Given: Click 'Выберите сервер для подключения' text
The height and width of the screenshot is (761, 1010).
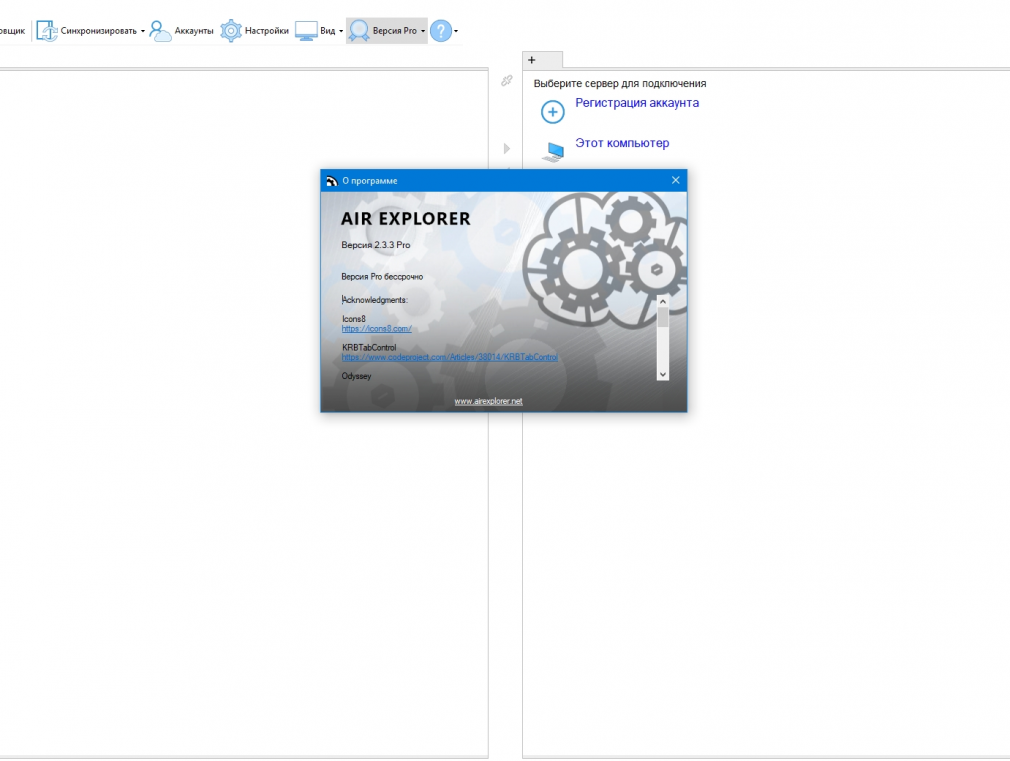Looking at the screenshot, I should click(620, 83).
